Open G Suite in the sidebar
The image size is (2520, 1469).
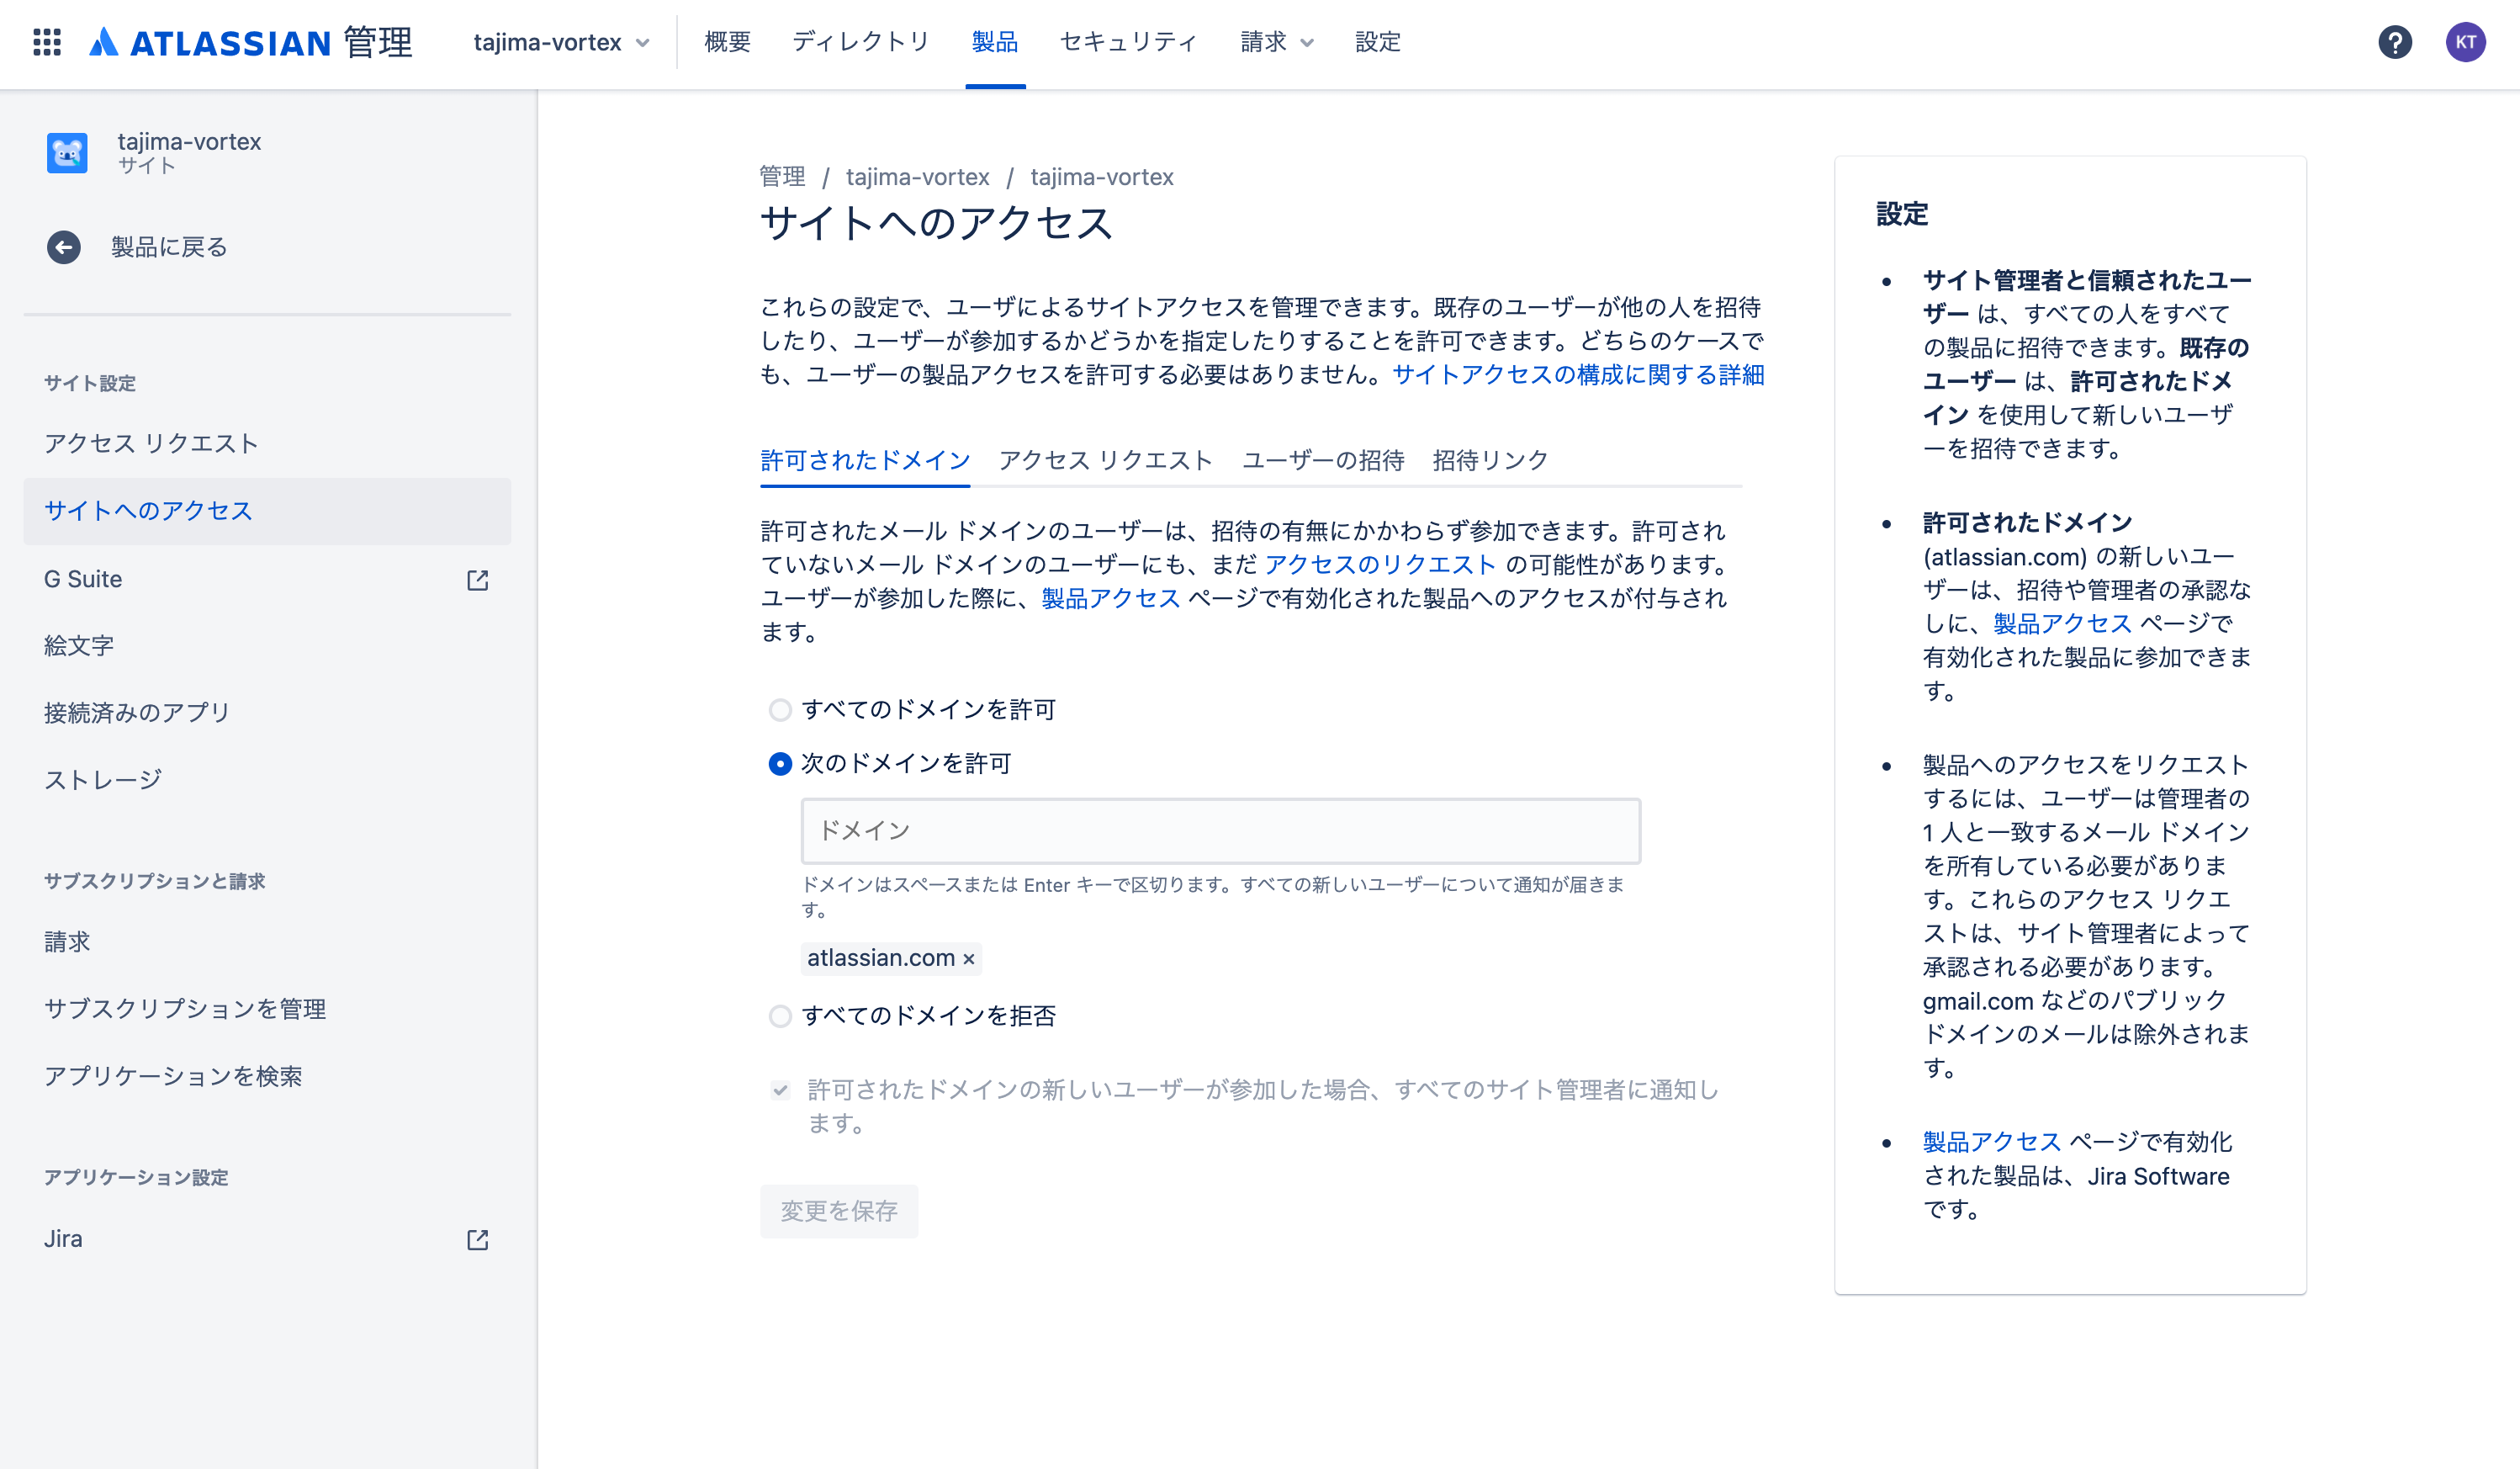[267, 579]
